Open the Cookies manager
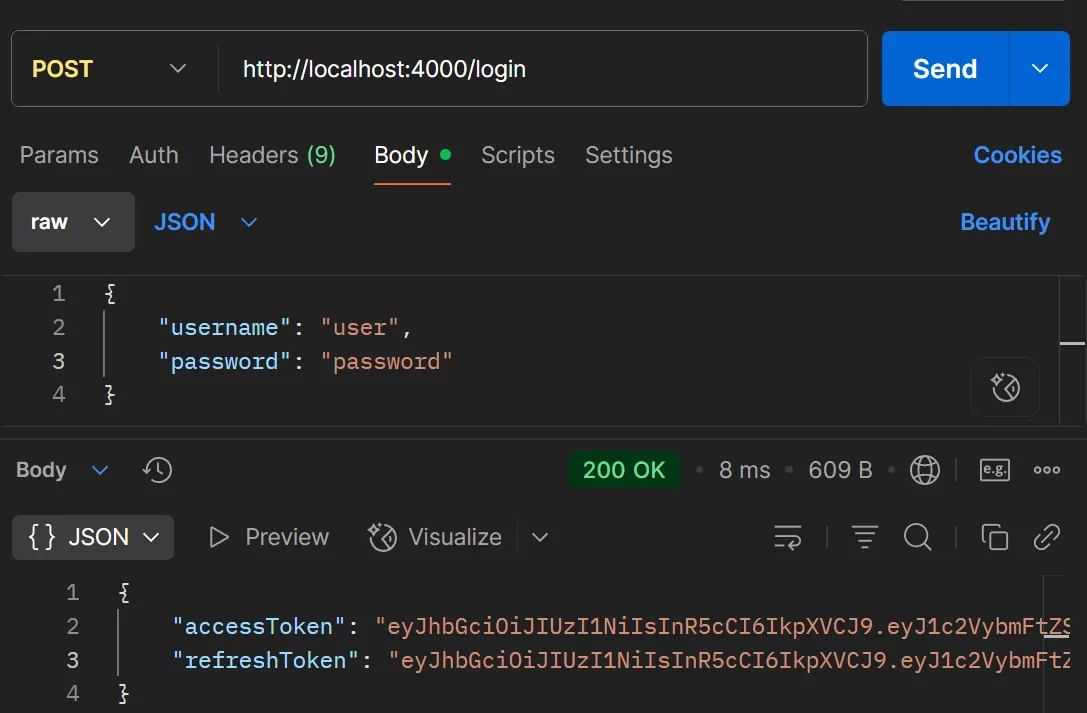The image size is (1087, 713). pos(1017,155)
